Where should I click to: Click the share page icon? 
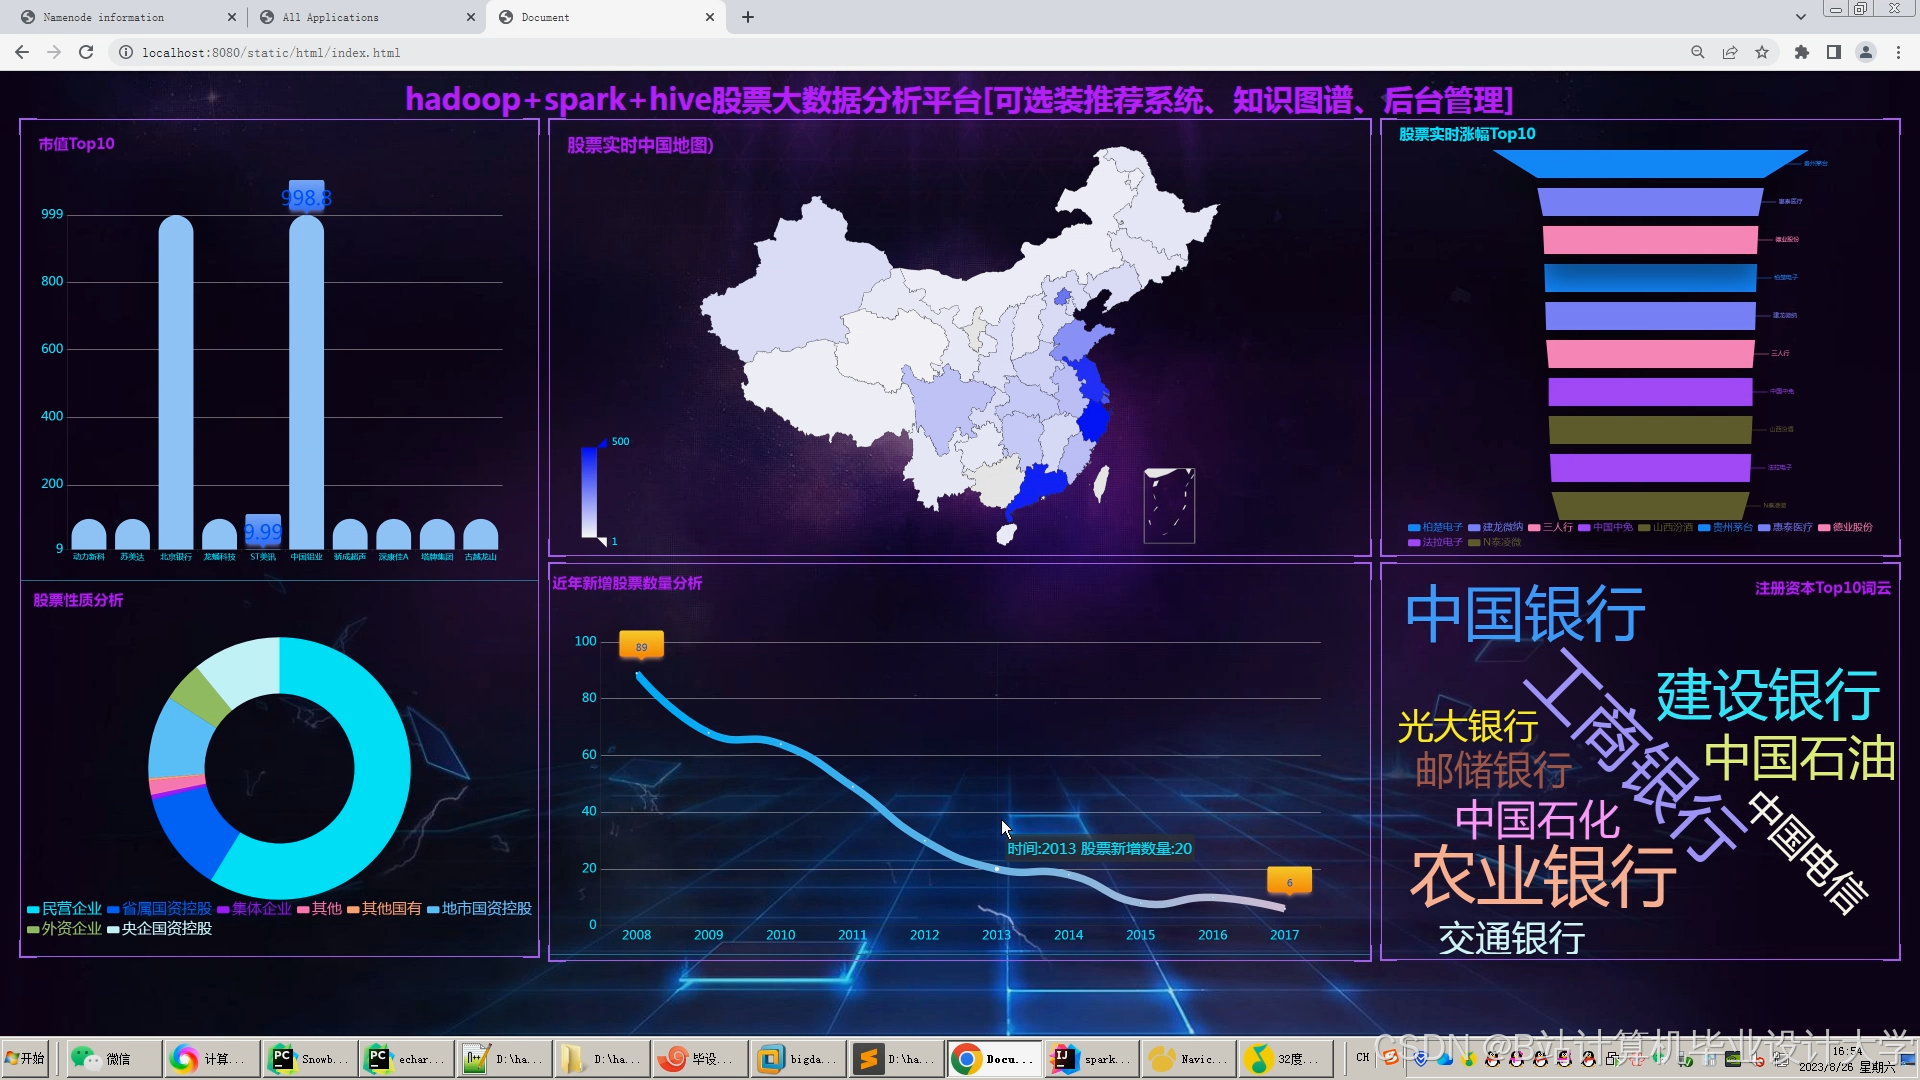click(x=1730, y=52)
